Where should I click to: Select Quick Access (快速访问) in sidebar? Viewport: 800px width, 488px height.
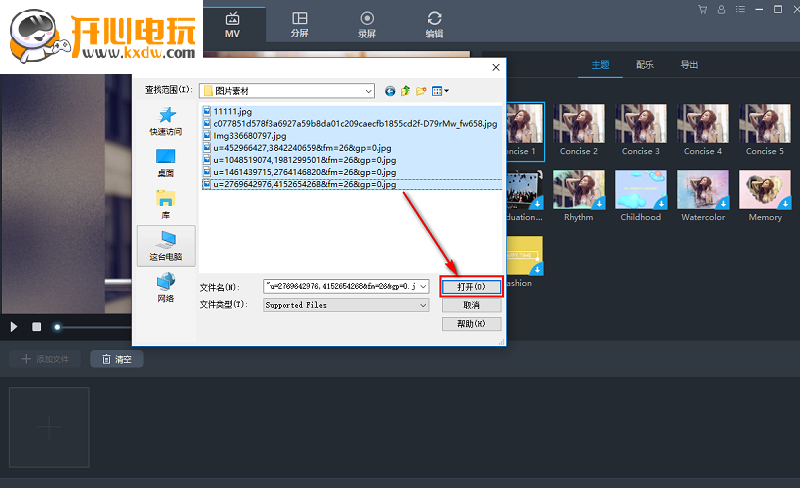166,120
